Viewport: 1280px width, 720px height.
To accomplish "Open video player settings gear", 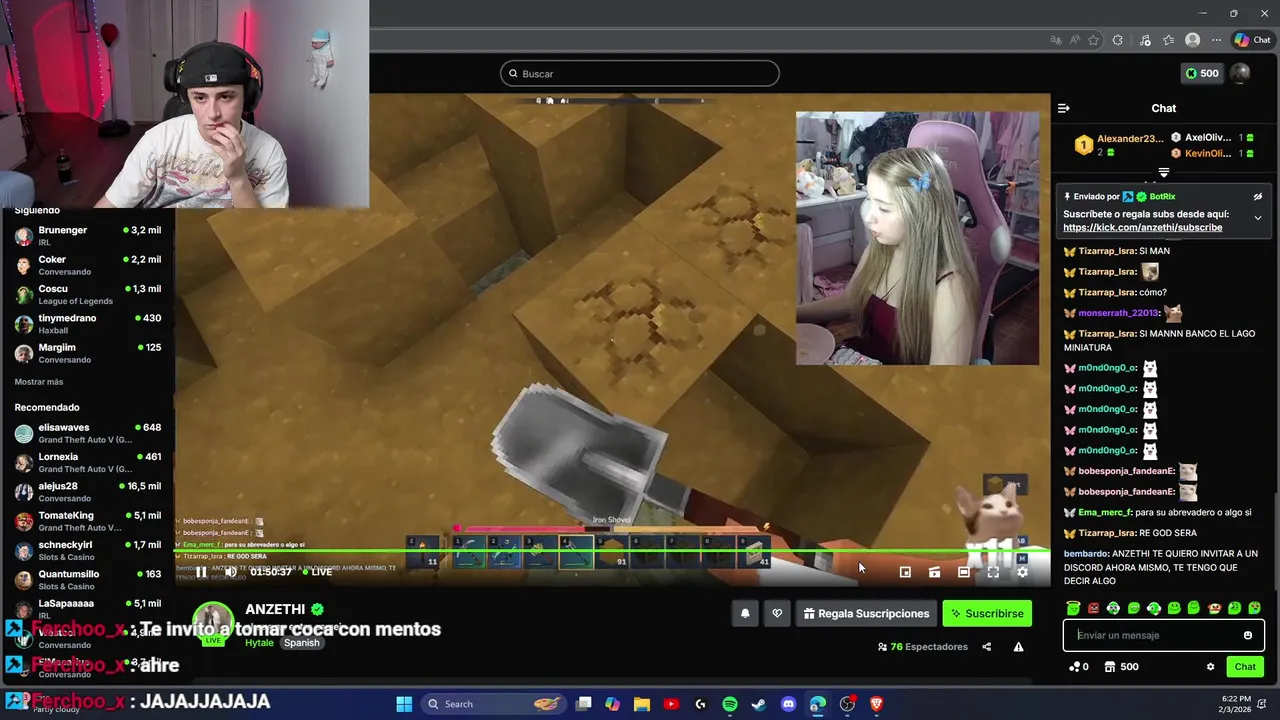I will pos(1022,572).
